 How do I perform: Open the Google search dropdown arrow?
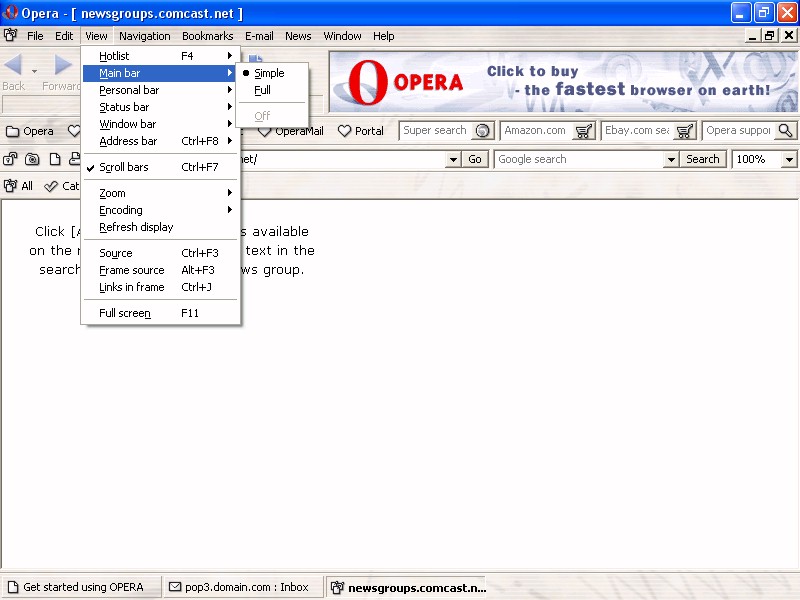coord(671,160)
